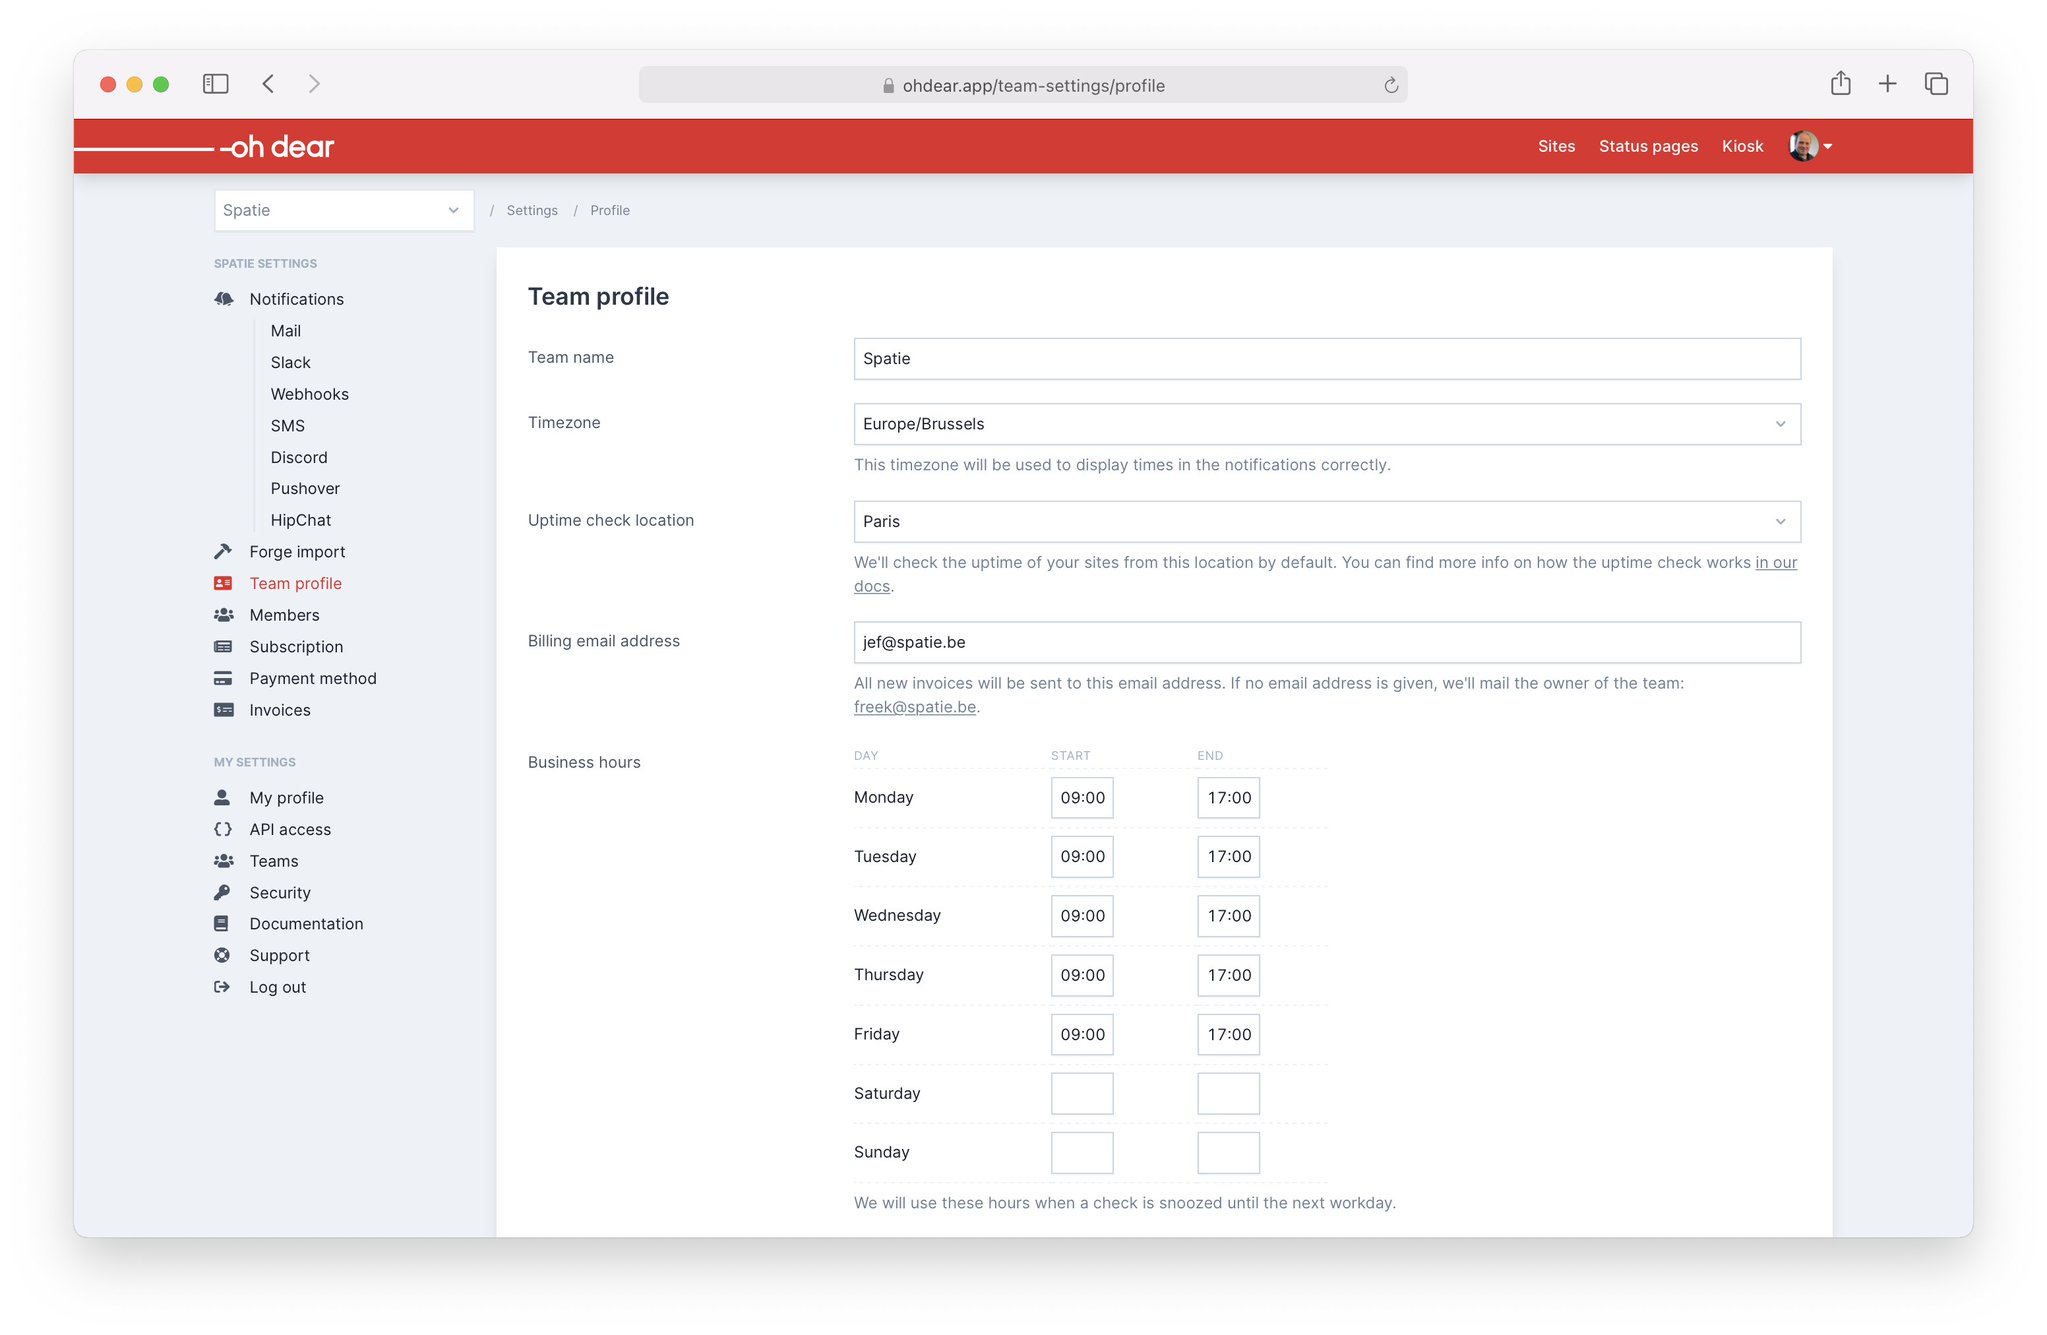This screenshot has height=1335, width=2047.
Task: Click empty Sunday end time field
Action: pyautogui.click(x=1228, y=1152)
